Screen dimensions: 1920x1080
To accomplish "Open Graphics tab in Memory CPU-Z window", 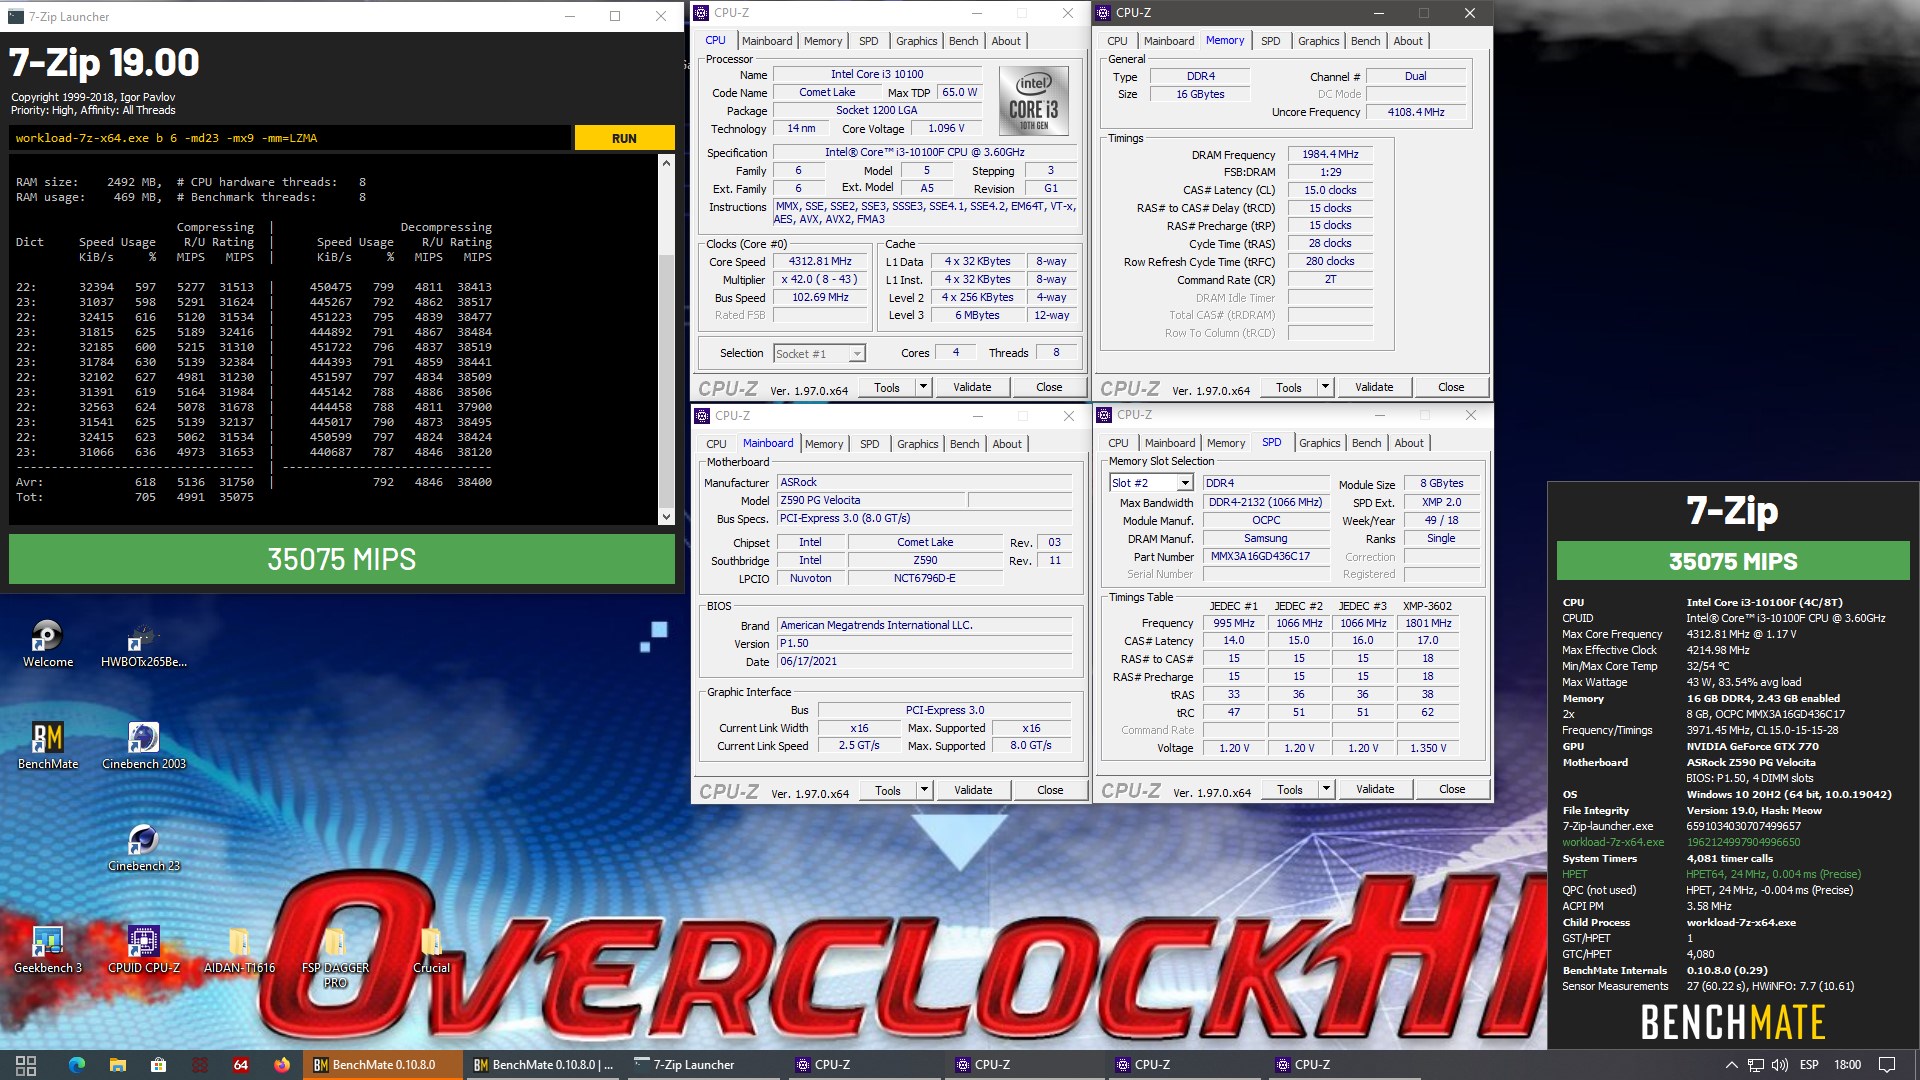I will 1318,41.
